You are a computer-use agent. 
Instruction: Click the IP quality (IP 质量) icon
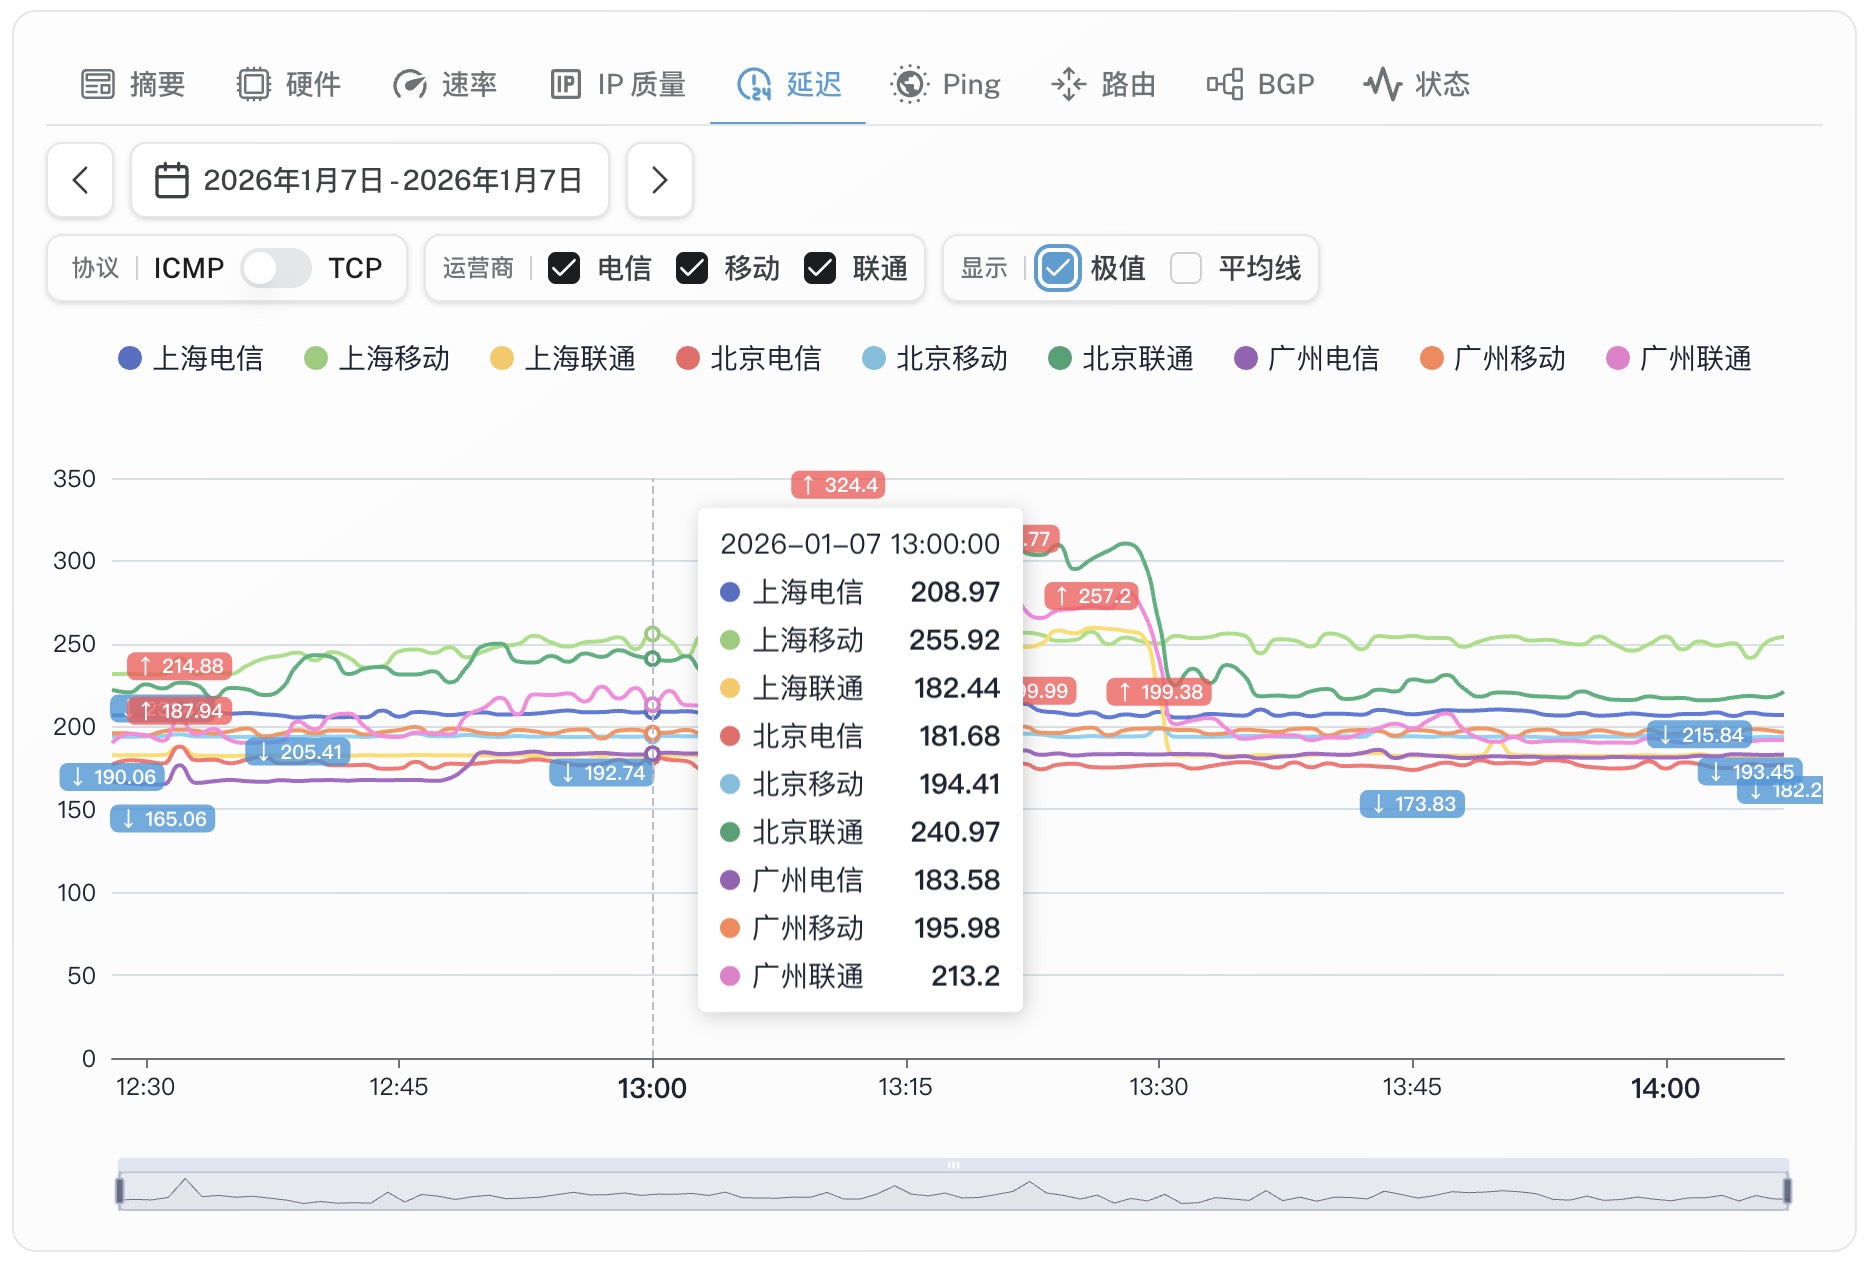[x=566, y=84]
